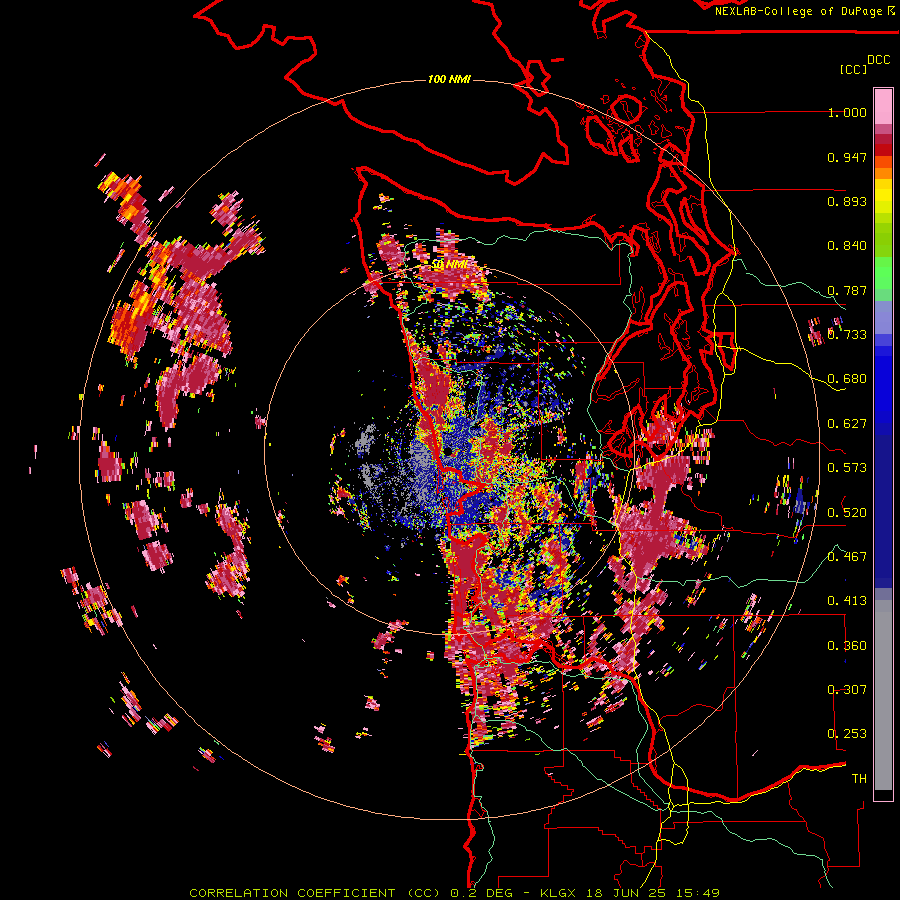Click the 0.947 scale value

tap(847, 157)
